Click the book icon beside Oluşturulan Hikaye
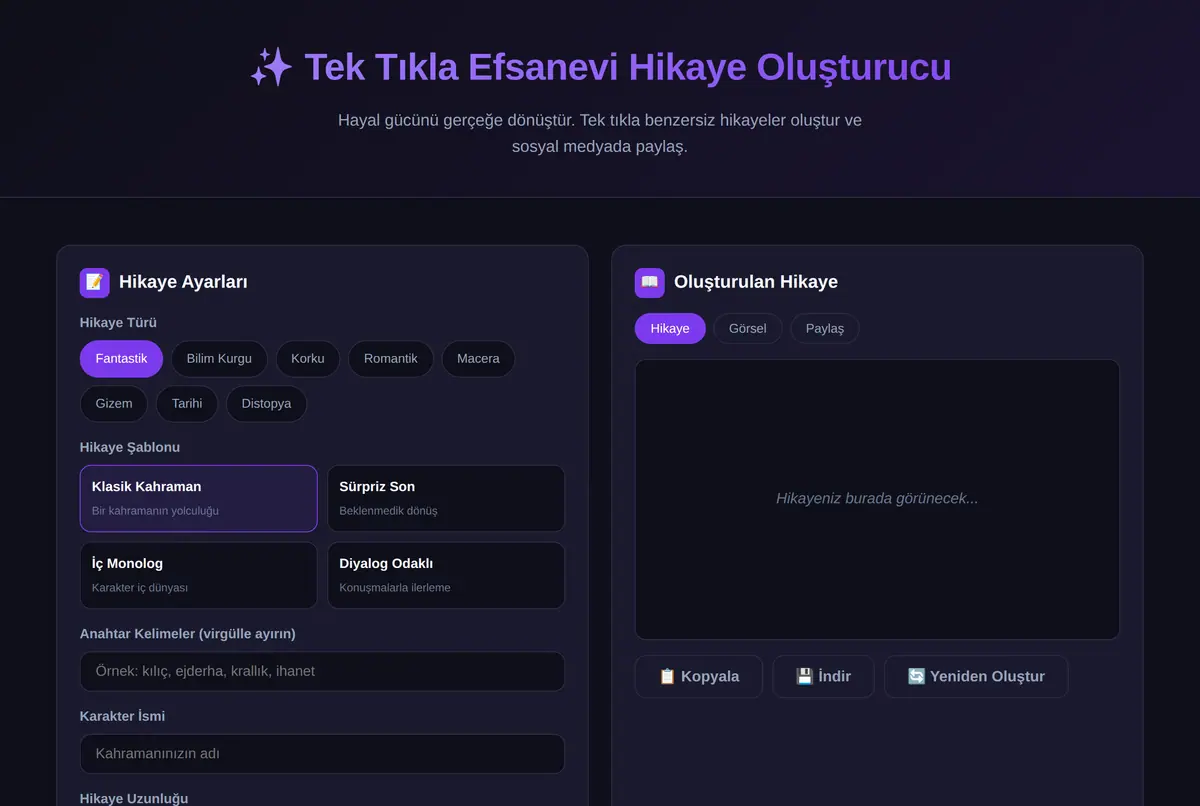This screenshot has width=1200, height=806. pos(650,282)
